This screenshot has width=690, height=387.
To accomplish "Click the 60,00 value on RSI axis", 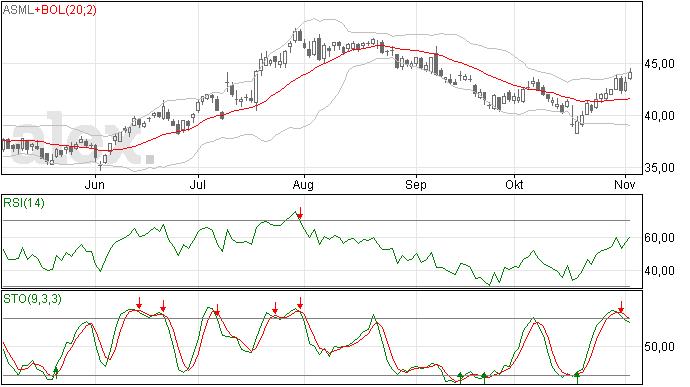I will (x=659, y=238).
